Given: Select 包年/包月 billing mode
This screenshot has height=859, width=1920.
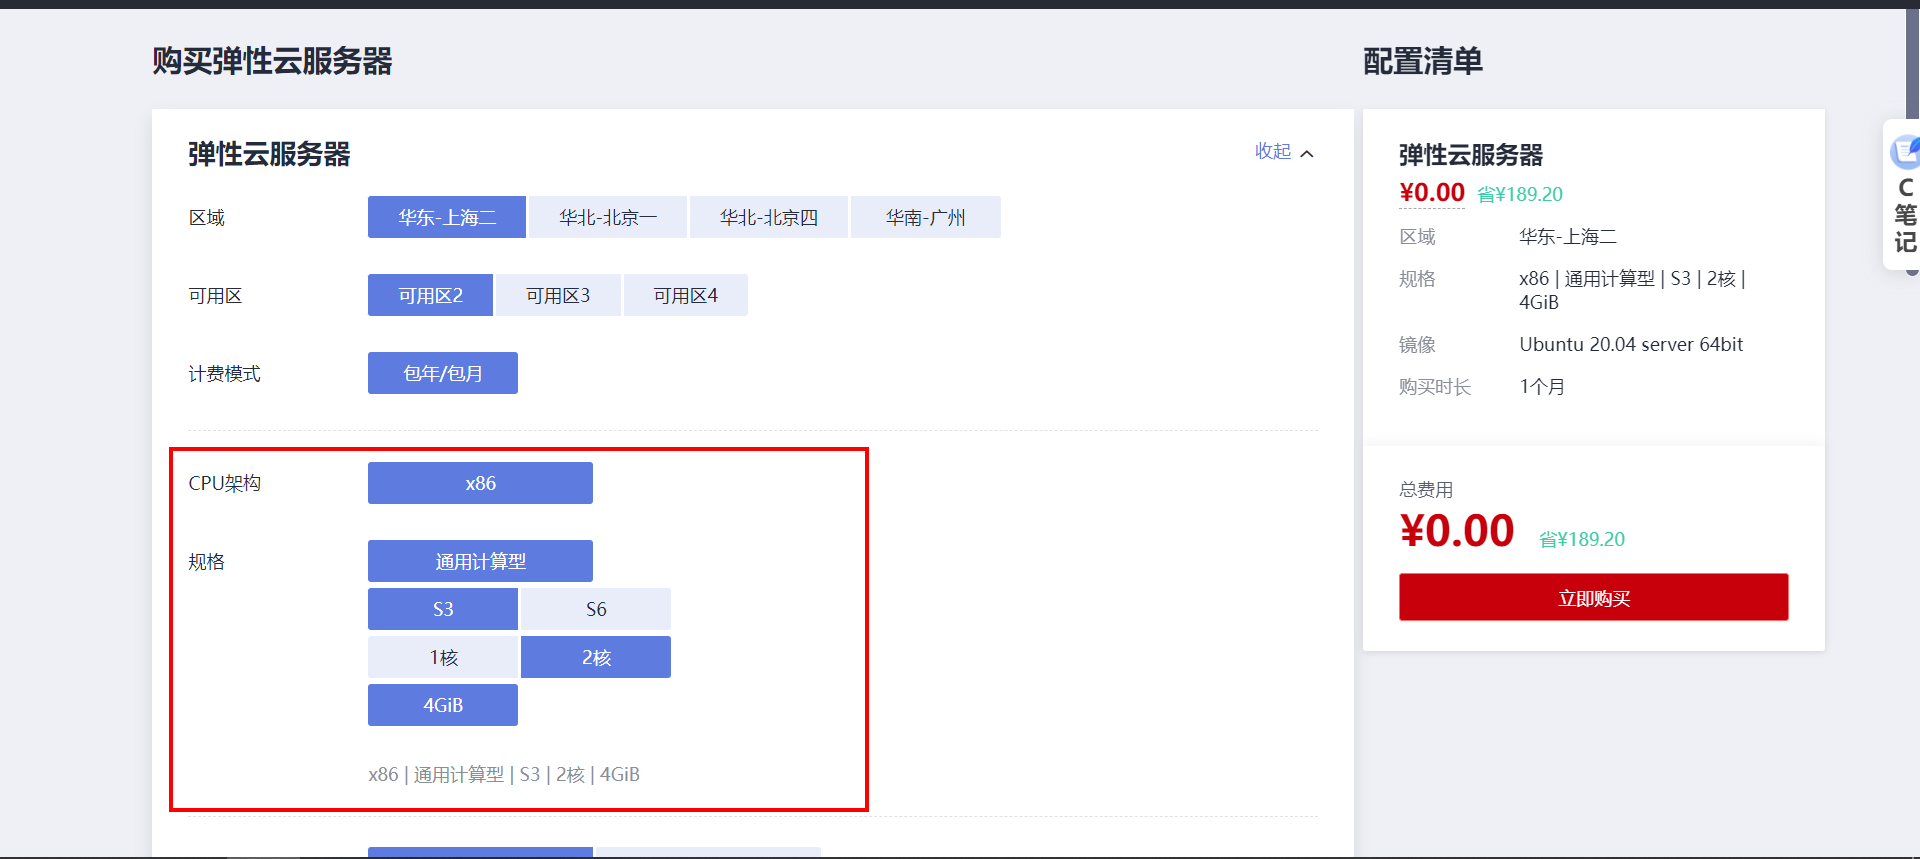Looking at the screenshot, I should tap(443, 373).
